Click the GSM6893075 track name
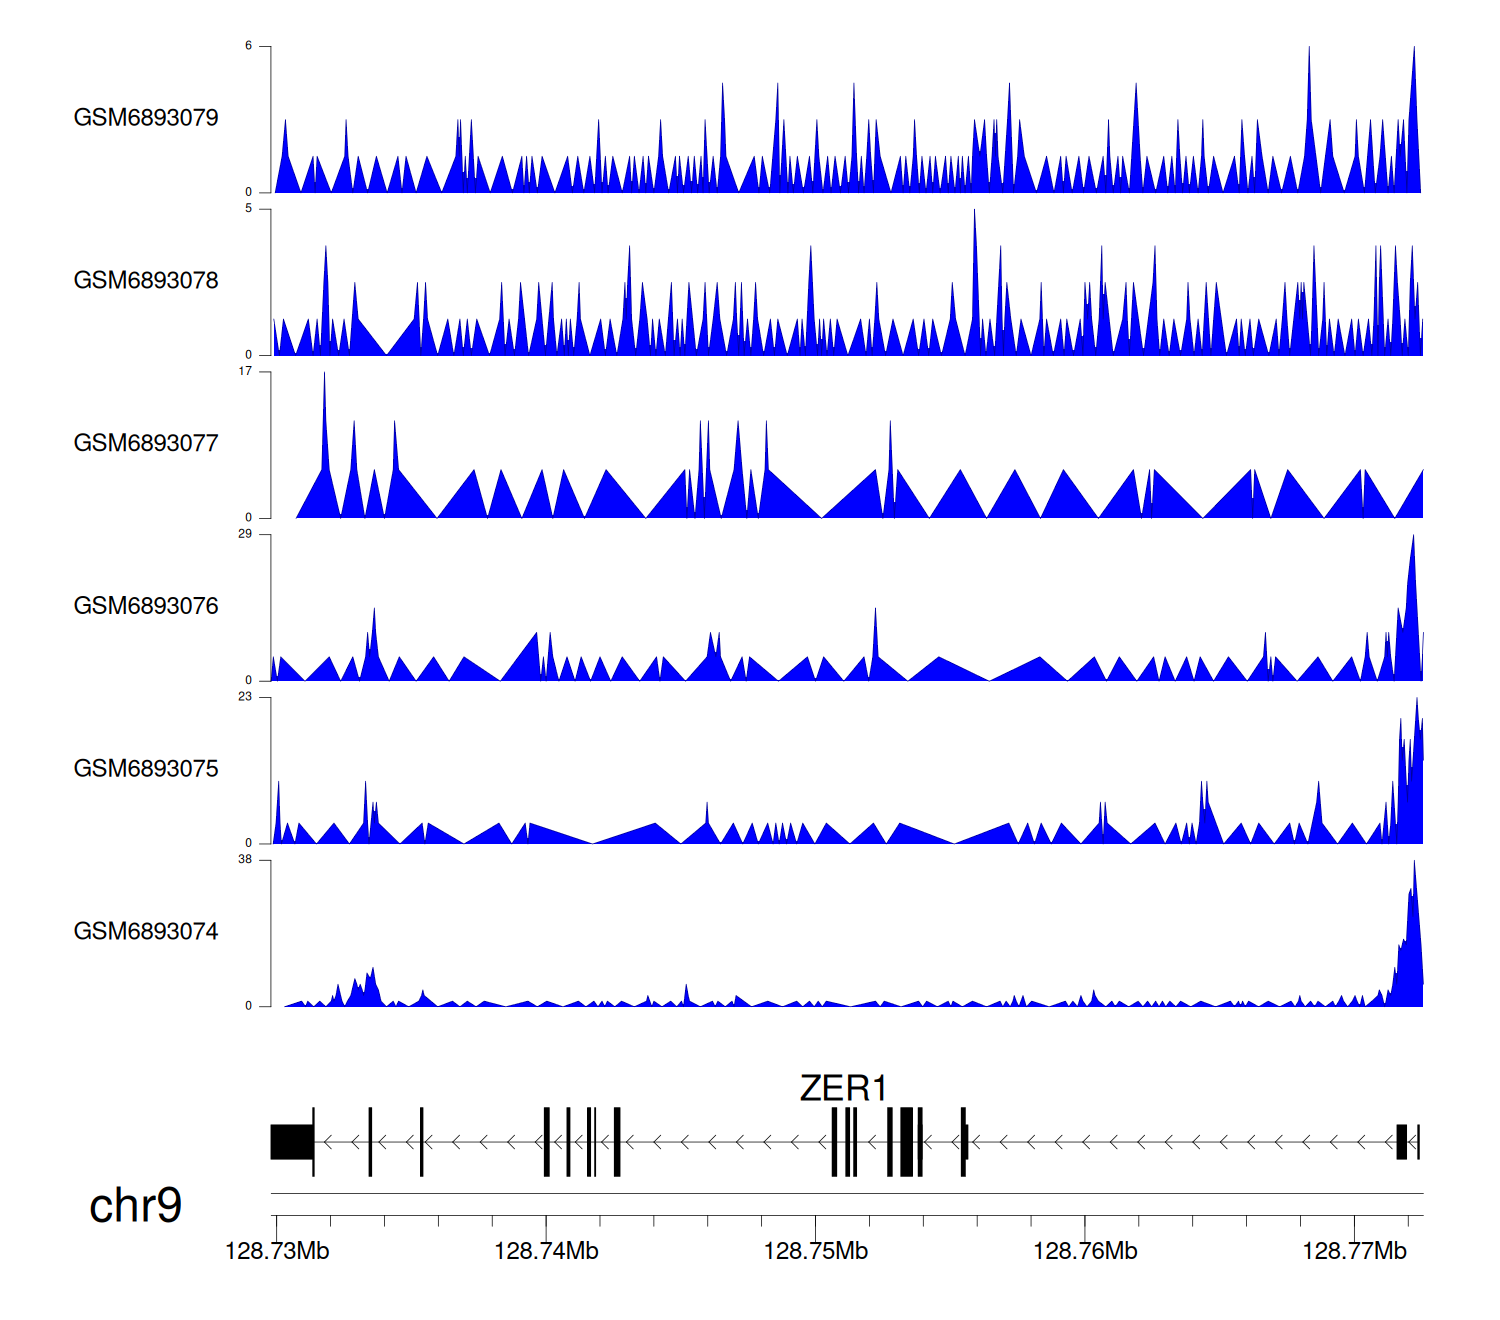Viewport: 1500px width, 1320px height. click(x=146, y=769)
